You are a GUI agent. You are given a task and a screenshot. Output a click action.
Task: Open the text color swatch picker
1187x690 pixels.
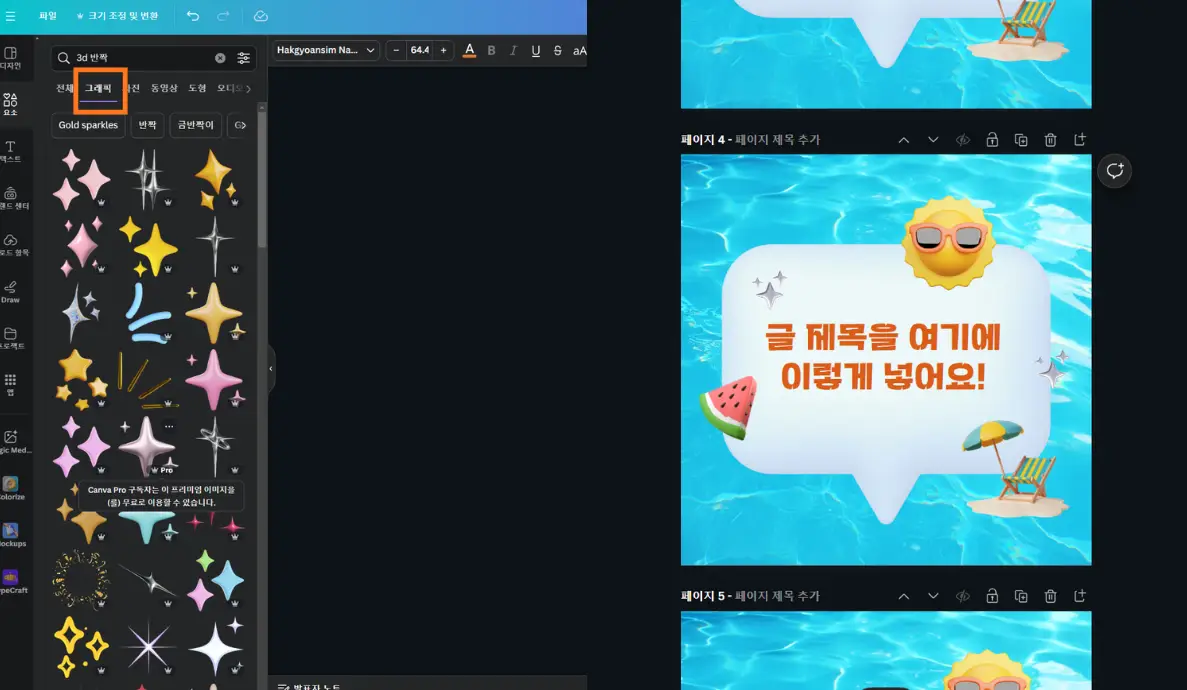click(x=469, y=50)
